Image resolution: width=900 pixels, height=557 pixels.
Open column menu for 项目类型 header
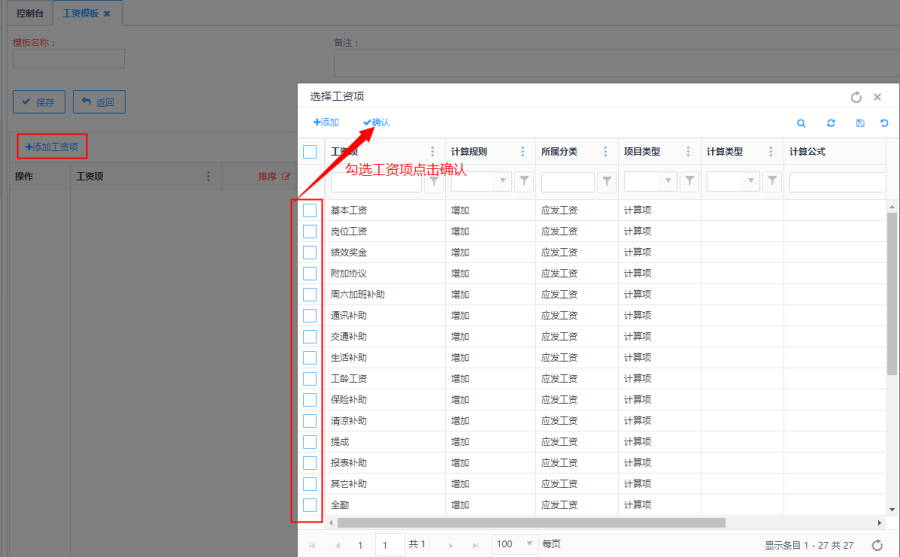pos(688,152)
